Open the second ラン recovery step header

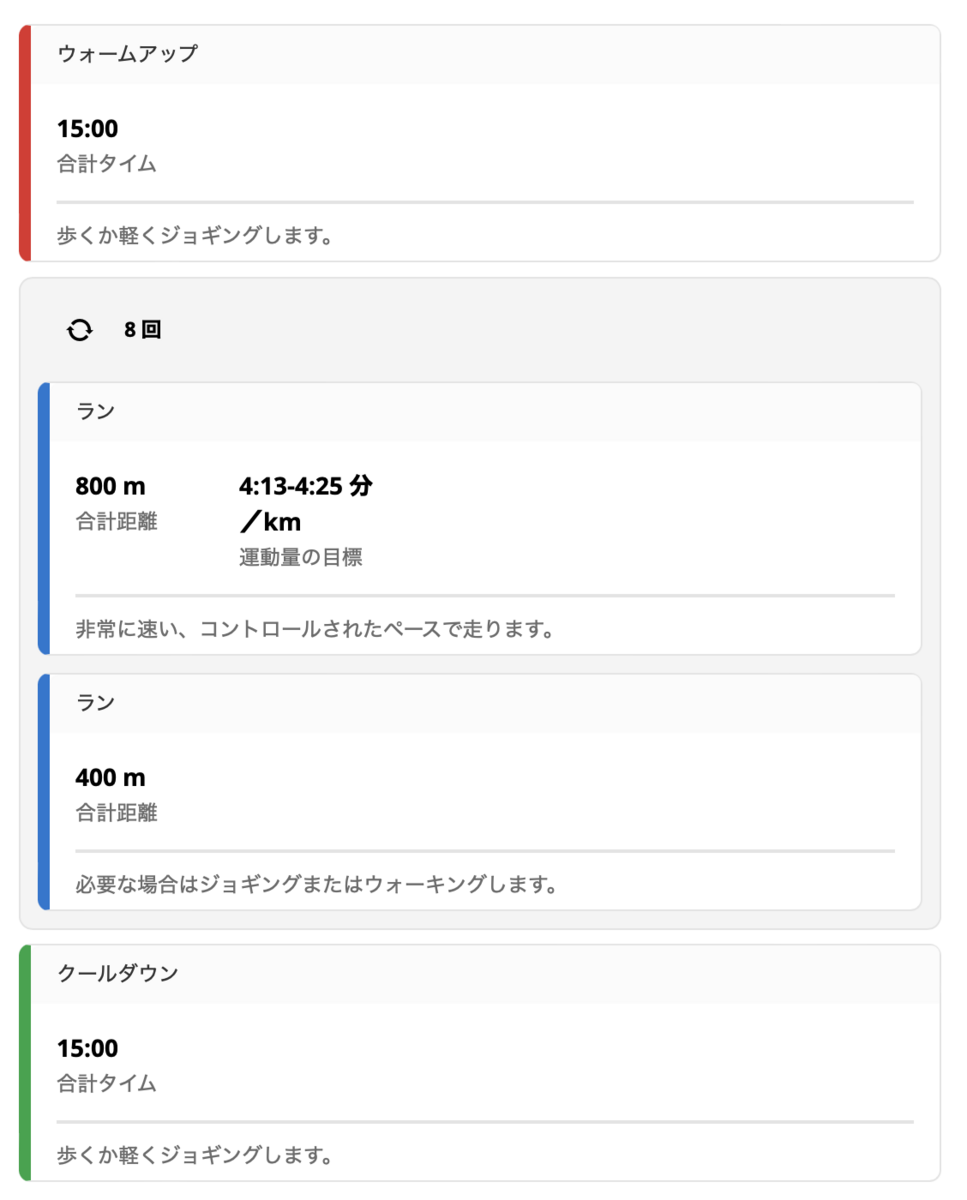485,703
